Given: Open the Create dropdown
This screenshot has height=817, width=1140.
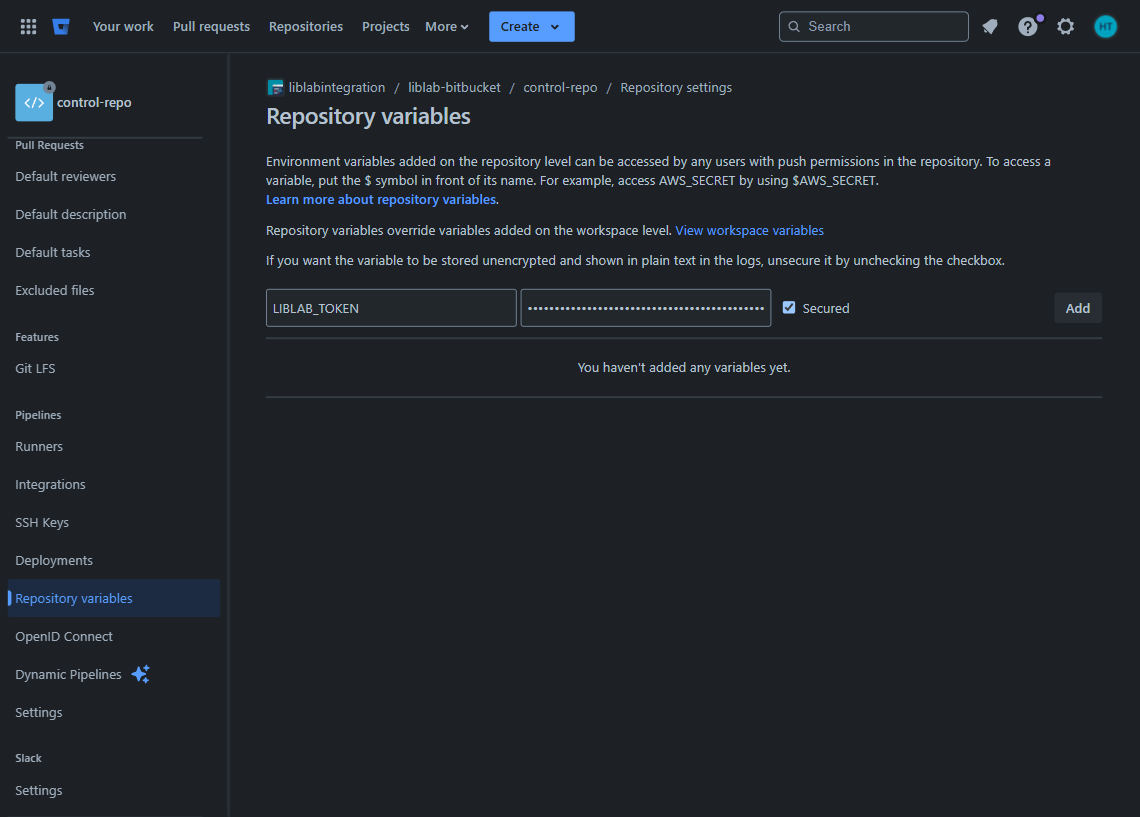Looking at the screenshot, I should point(531,26).
